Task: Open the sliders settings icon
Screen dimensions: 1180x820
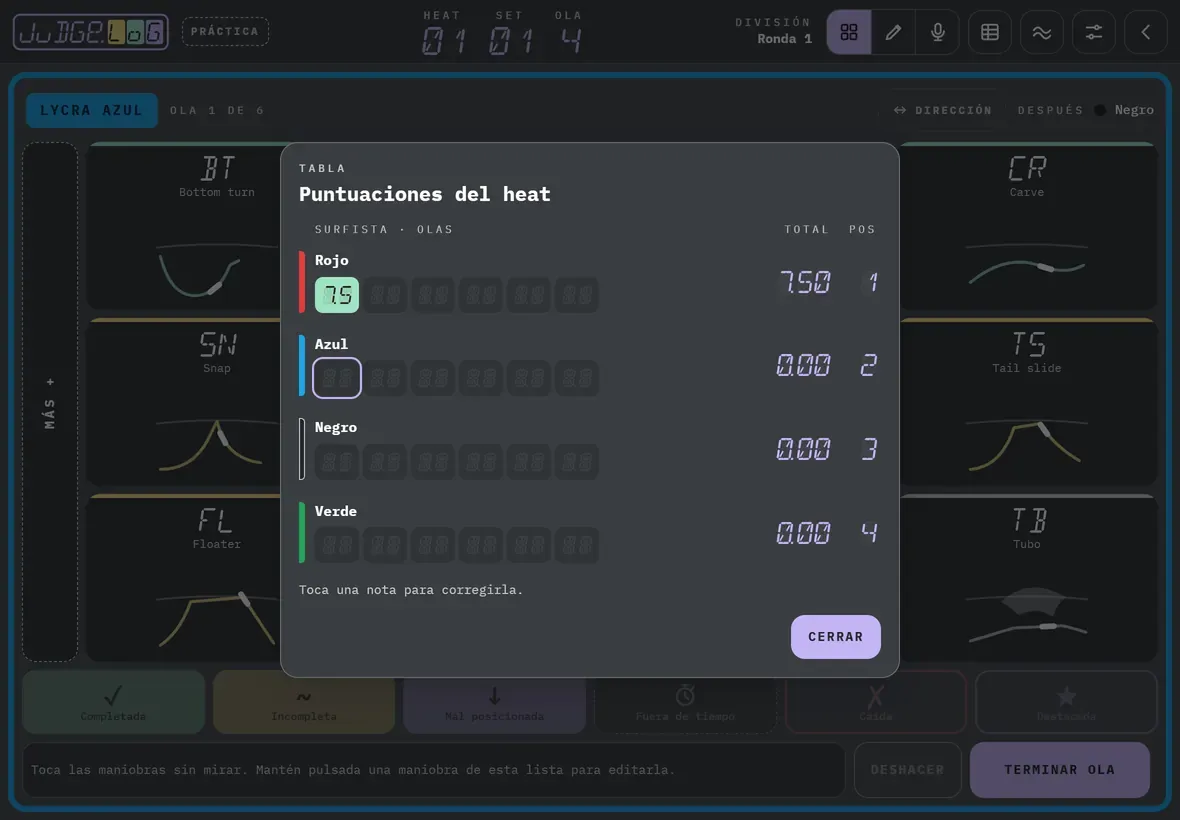Action: point(1093,32)
